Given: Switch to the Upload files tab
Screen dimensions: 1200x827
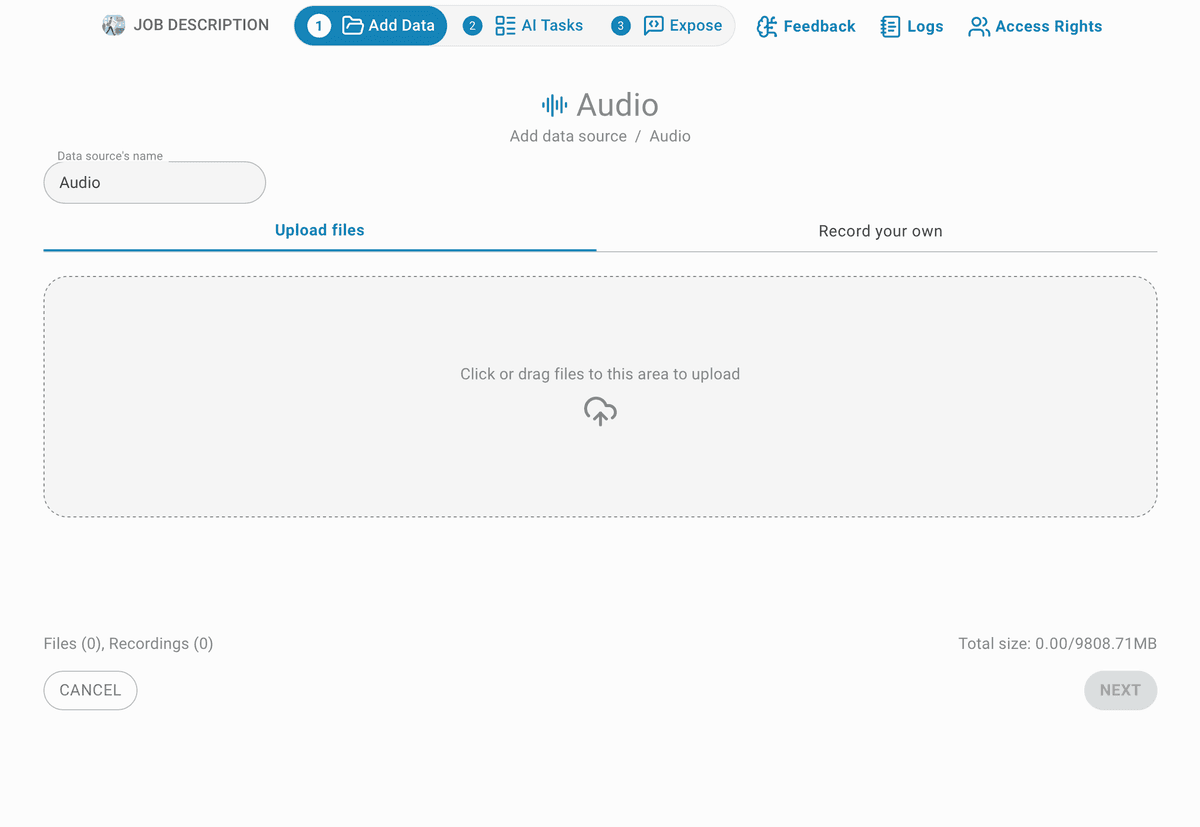Looking at the screenshot, I should pos(320,230).
